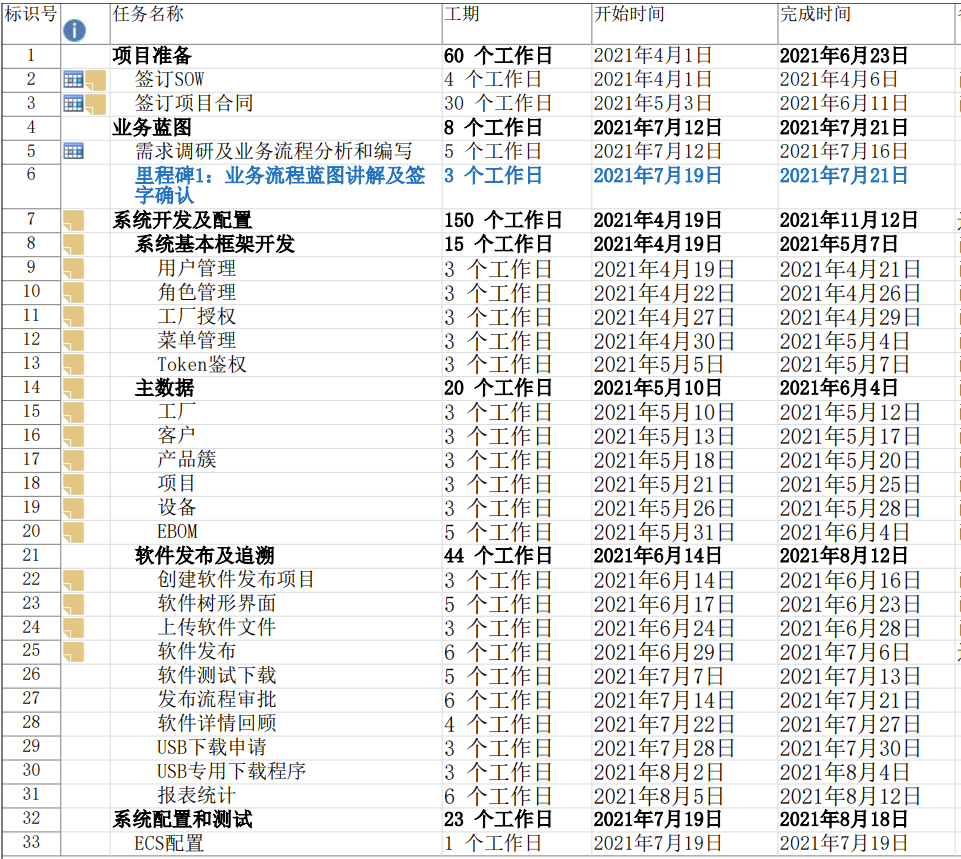Select the task name 软件详情回顾
961x859 pixels.
point(217,723)
